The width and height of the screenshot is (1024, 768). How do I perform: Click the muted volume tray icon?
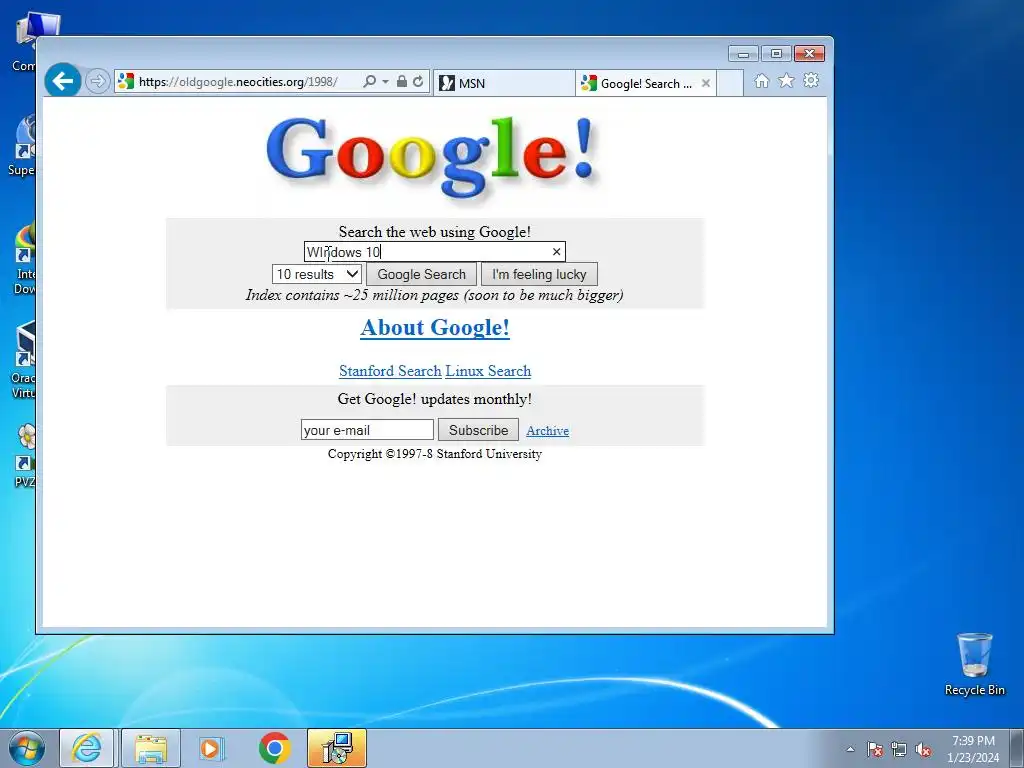pyautogui.click(x=923, y=749)
